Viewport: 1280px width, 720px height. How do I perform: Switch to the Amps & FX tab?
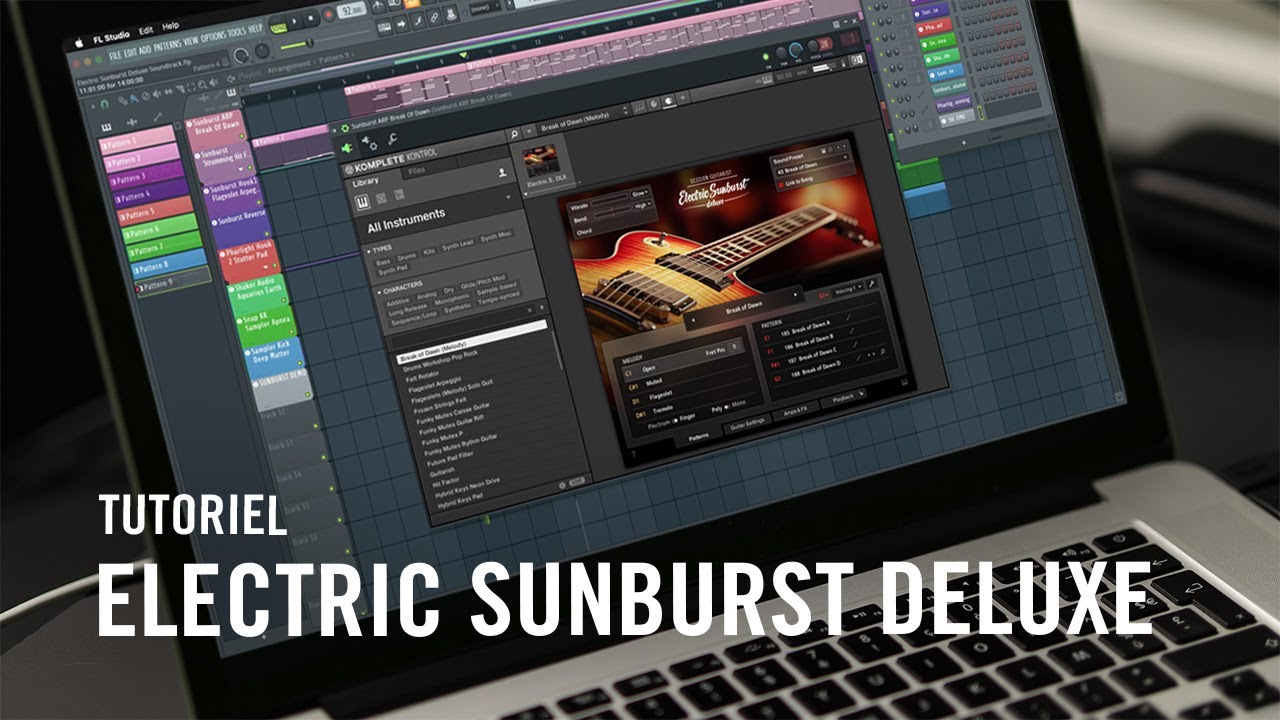click(x=796, y=409)
